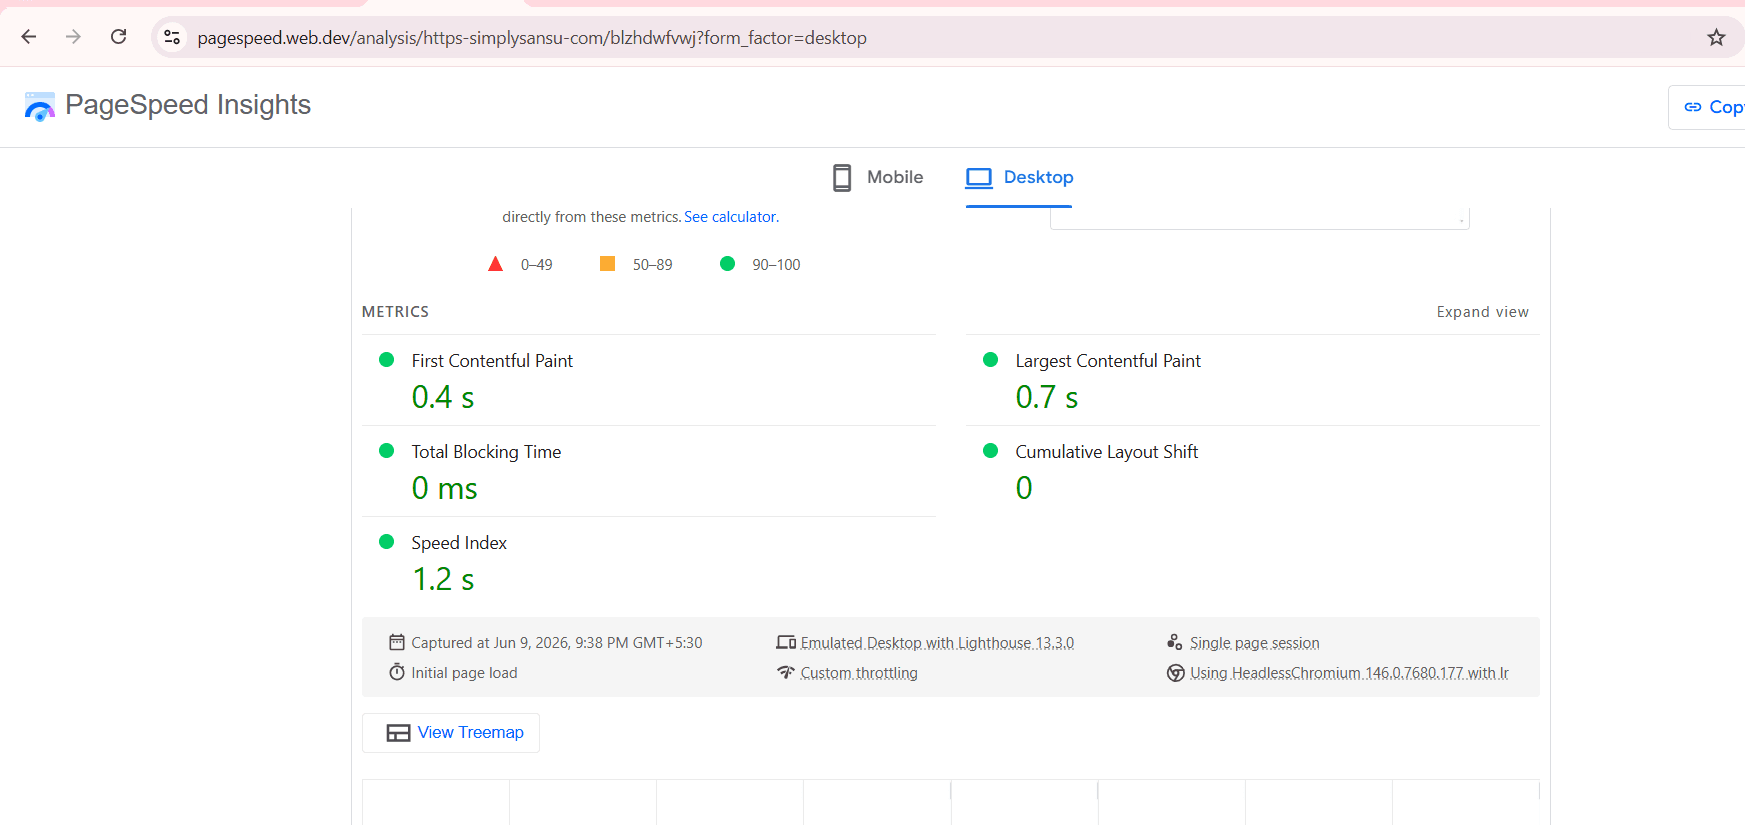This screenshot has width=1745, height=825.
Task: Click the devices icon beside Emulated Desktop
Action: point(786,642)
